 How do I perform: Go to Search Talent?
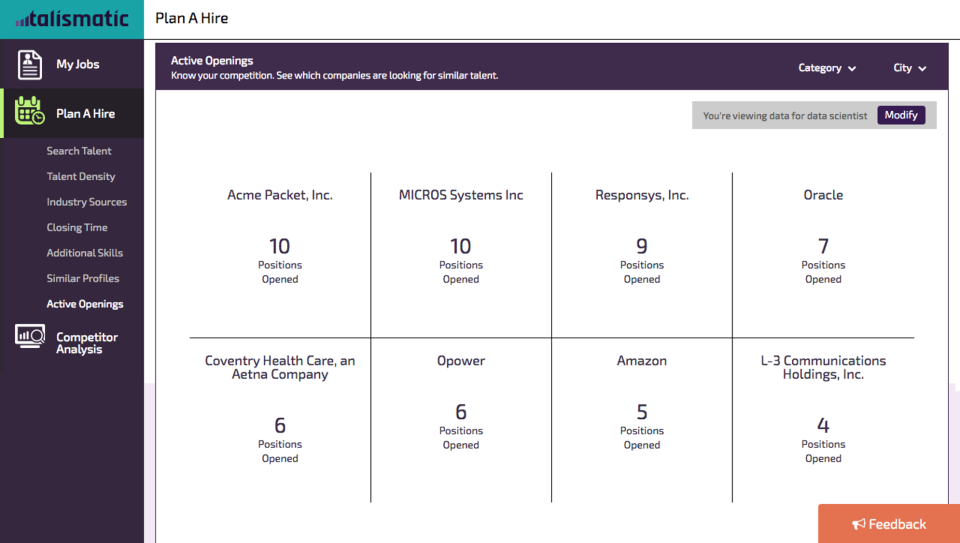click(x=79, y=151)
